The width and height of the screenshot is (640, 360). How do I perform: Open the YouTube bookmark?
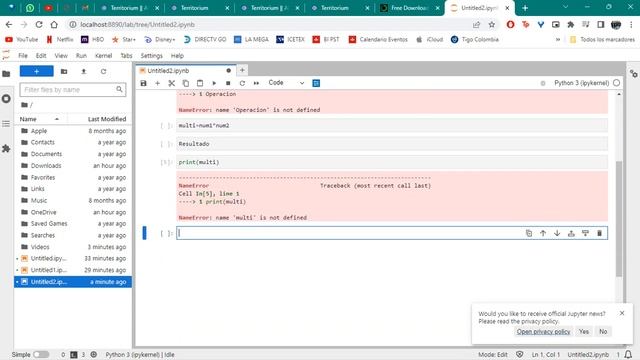[21, 40]
